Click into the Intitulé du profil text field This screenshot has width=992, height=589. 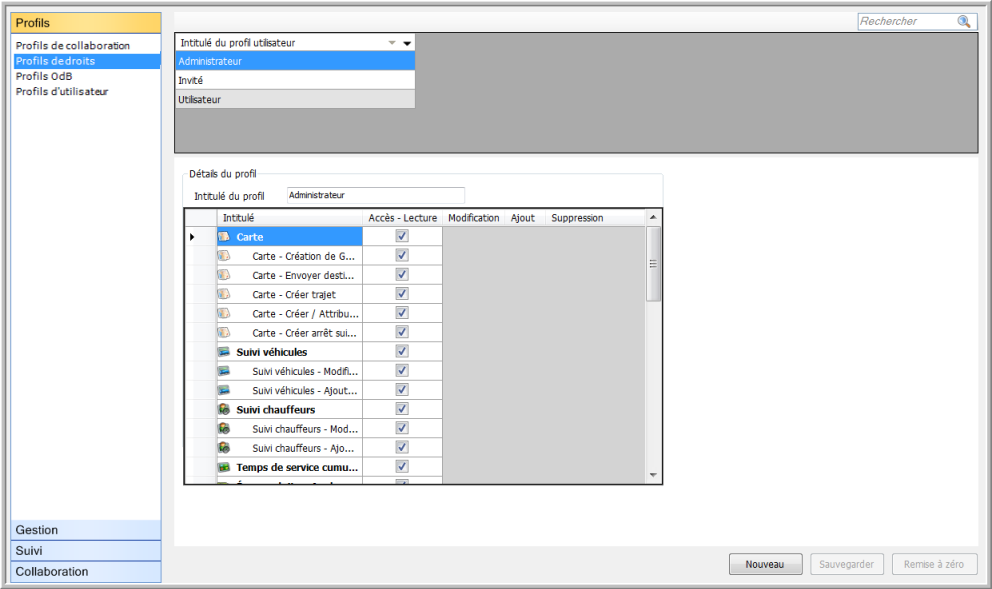click(x=375, y=196)
